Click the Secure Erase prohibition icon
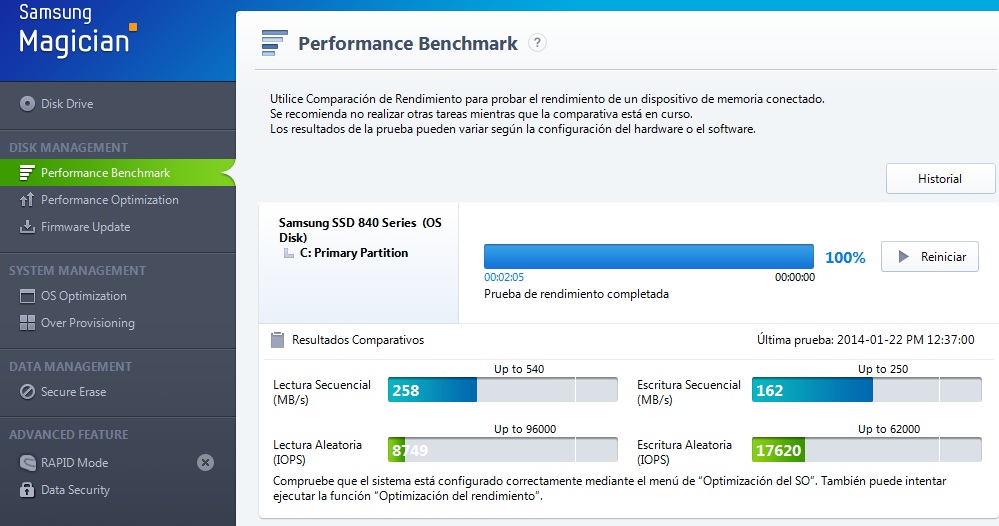Image resolution: width=999 pixels, height=526 pixels. (27, 392)
